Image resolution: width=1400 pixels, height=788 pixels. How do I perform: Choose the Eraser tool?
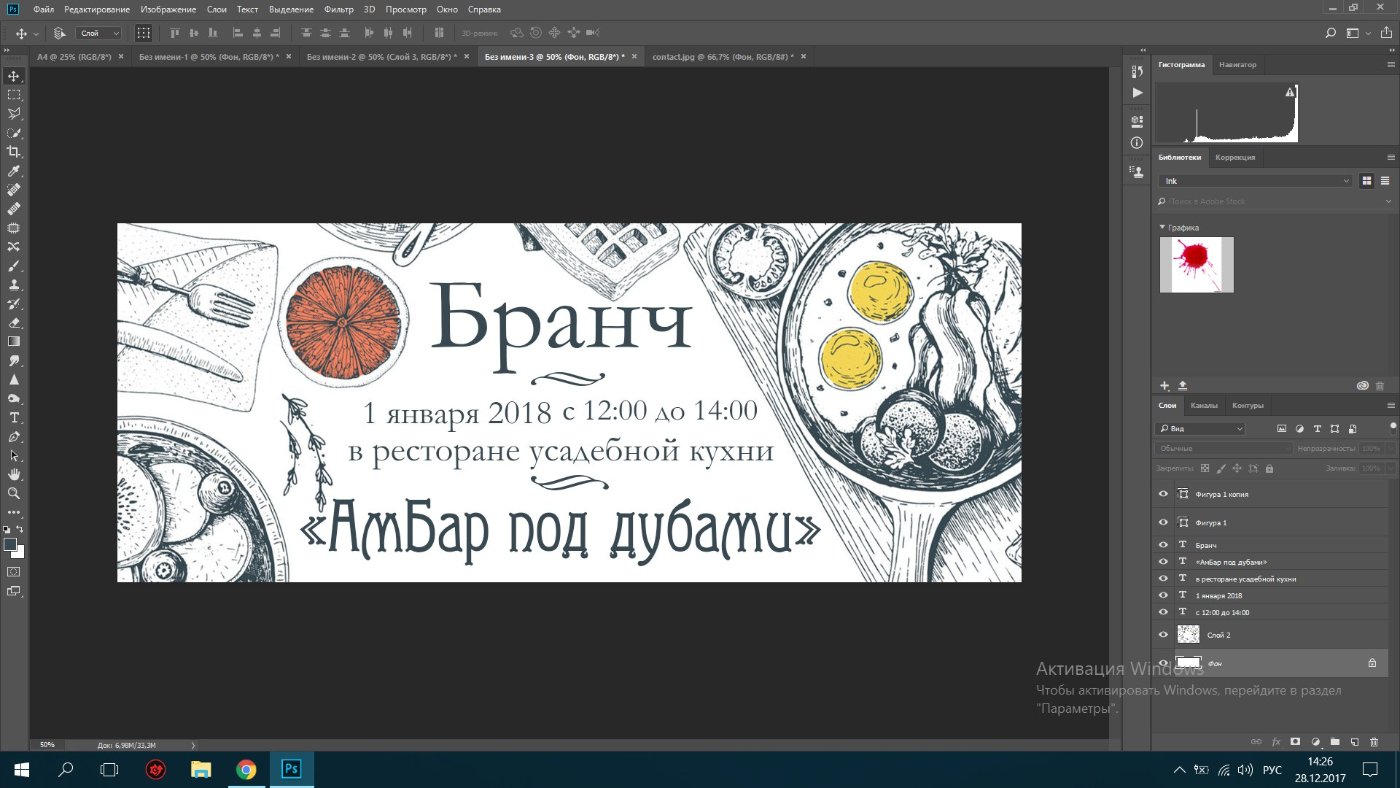click(x=14, y=323)
